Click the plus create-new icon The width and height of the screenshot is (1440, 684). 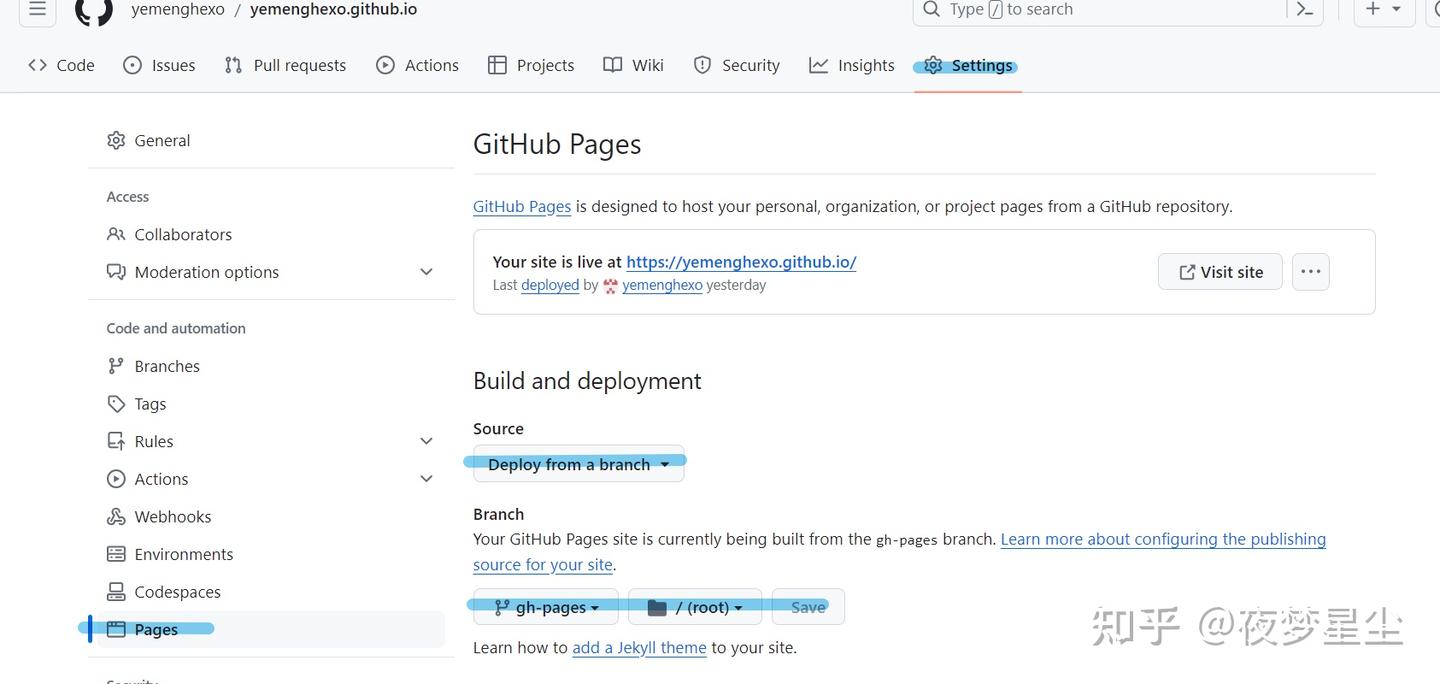[x=1373, y=10]
